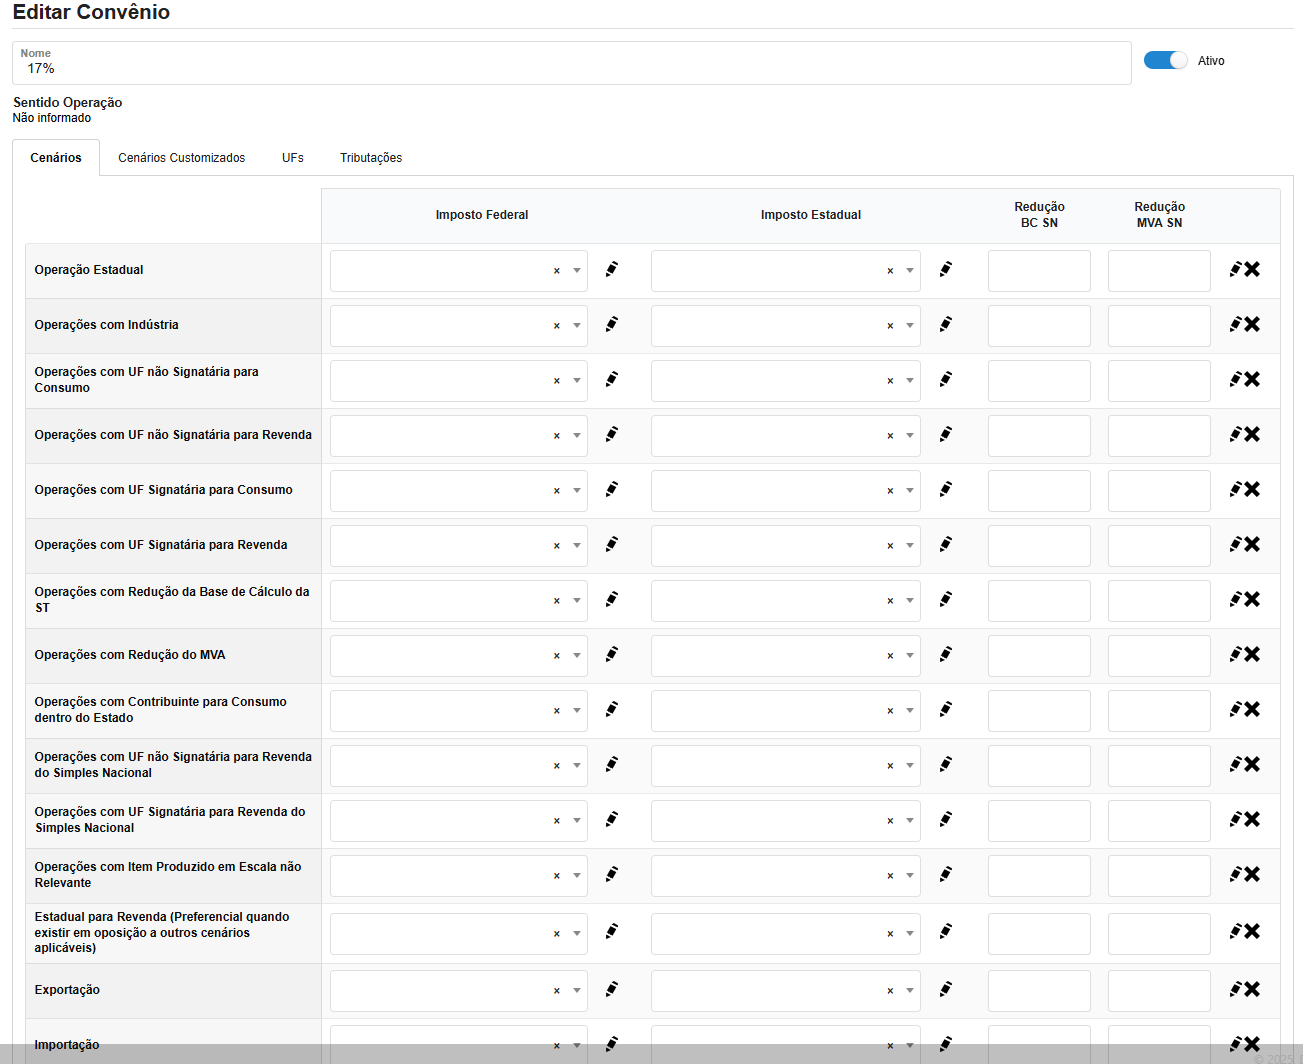The width and height of the screenshot is (1303, 1064).
Task: Clear the Exportação row using eraser icon
Action: coord(1244,990)
